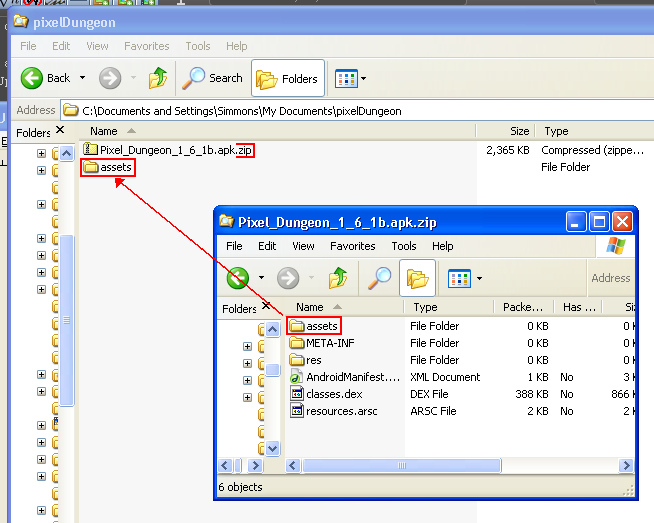
Task: Click the pixelDungeon folders tree scrollbar thumb
Action: pyautogui.click(x=67, y=320)
